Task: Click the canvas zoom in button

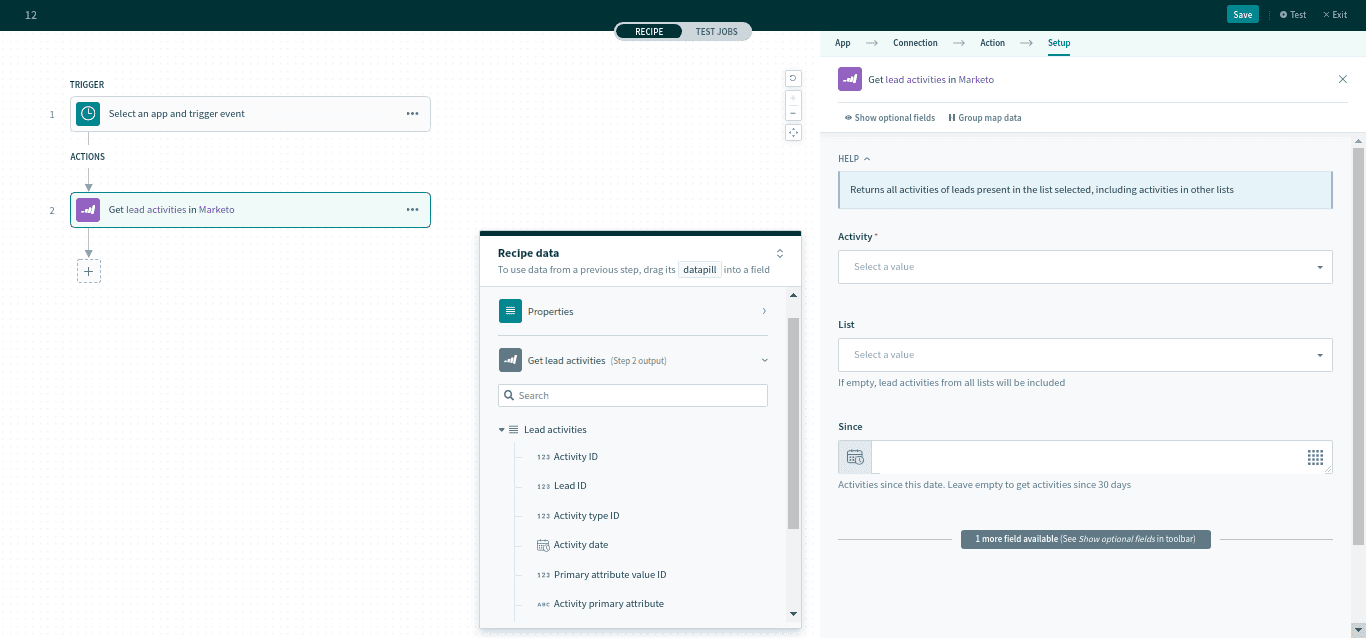Action: point(793,99)
